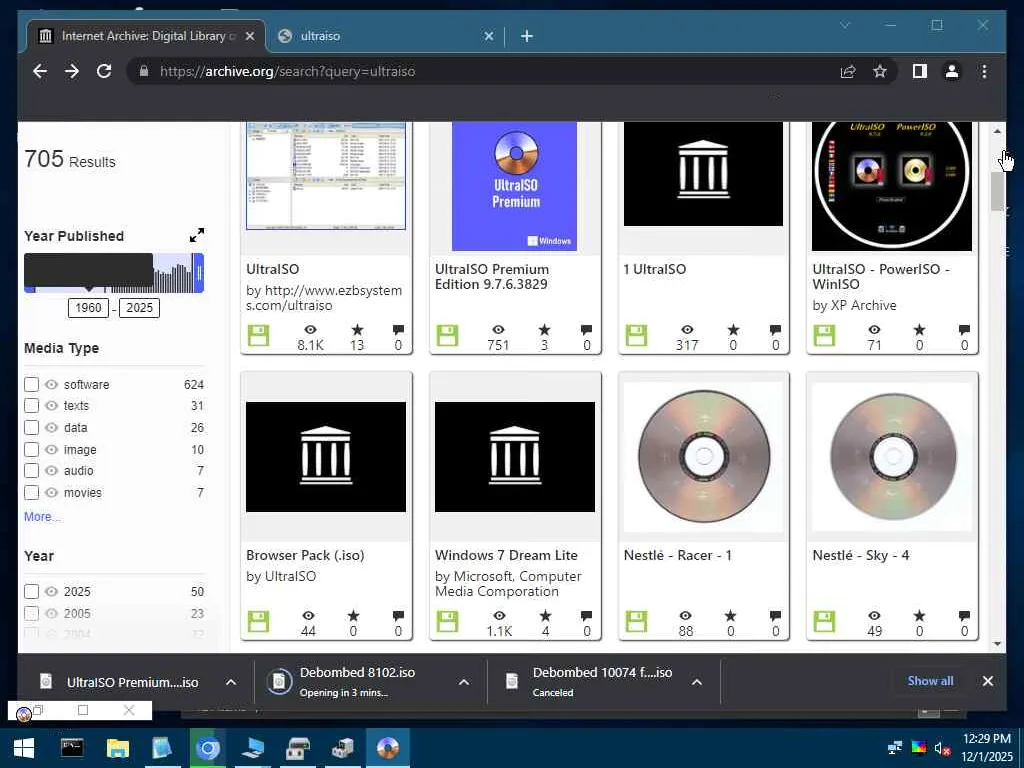Image resolution: width=1024 pixels, height=768 pixels.
Task: Close the ultraiso tab
Action: (488, 36)
